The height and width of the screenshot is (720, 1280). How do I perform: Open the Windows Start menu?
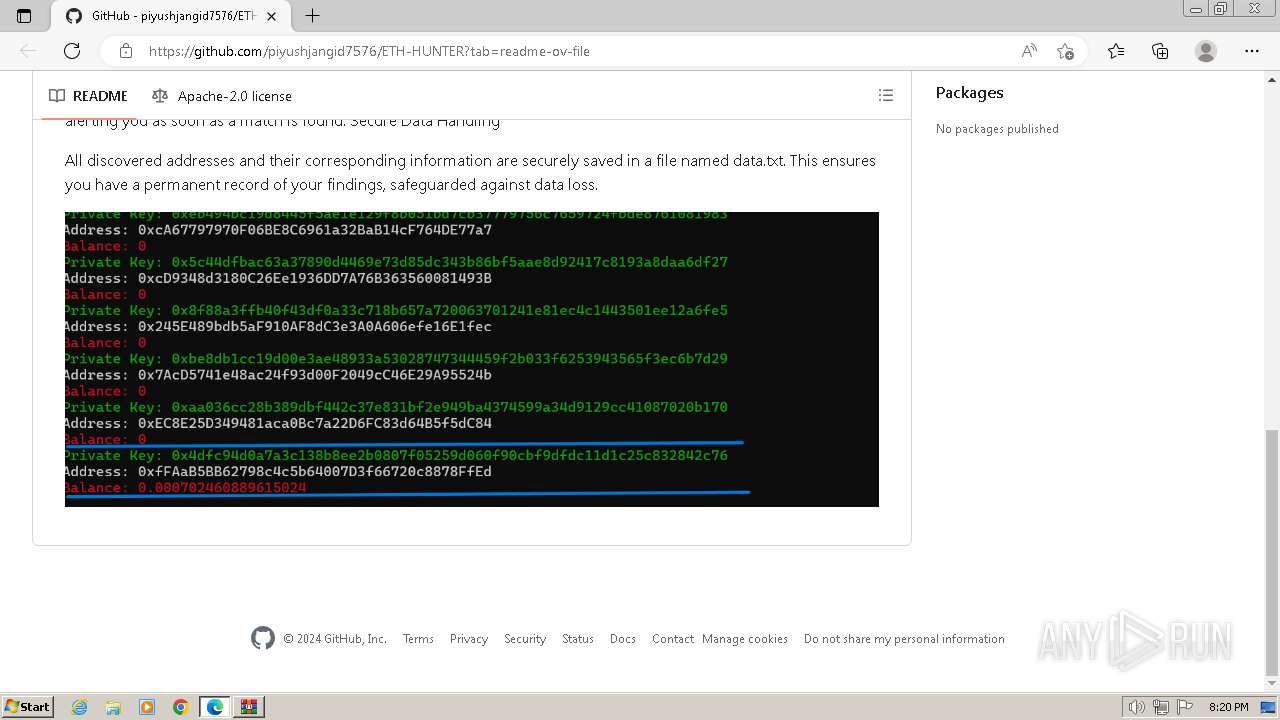[27, 707]
